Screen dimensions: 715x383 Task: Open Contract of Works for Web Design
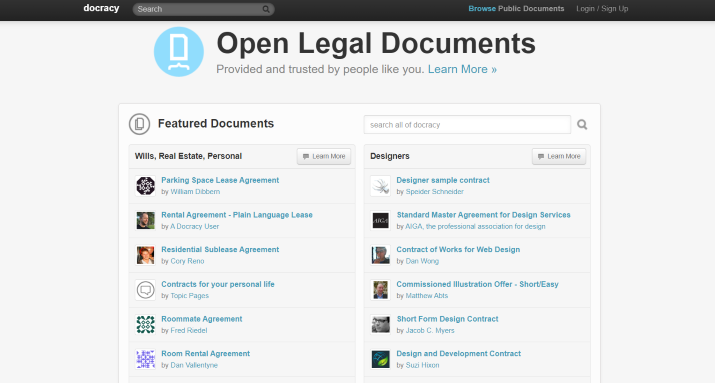[458, 249]
